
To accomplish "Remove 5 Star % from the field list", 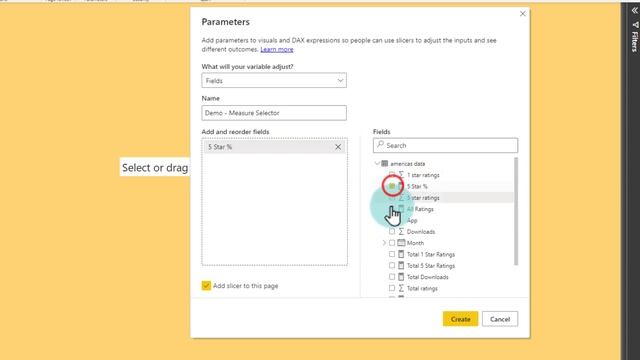I will (x=338, y=147).
